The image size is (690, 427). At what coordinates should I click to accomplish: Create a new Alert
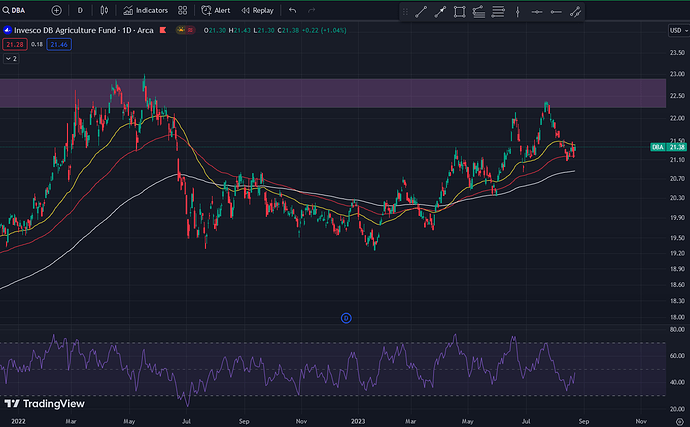coord(215,10)
